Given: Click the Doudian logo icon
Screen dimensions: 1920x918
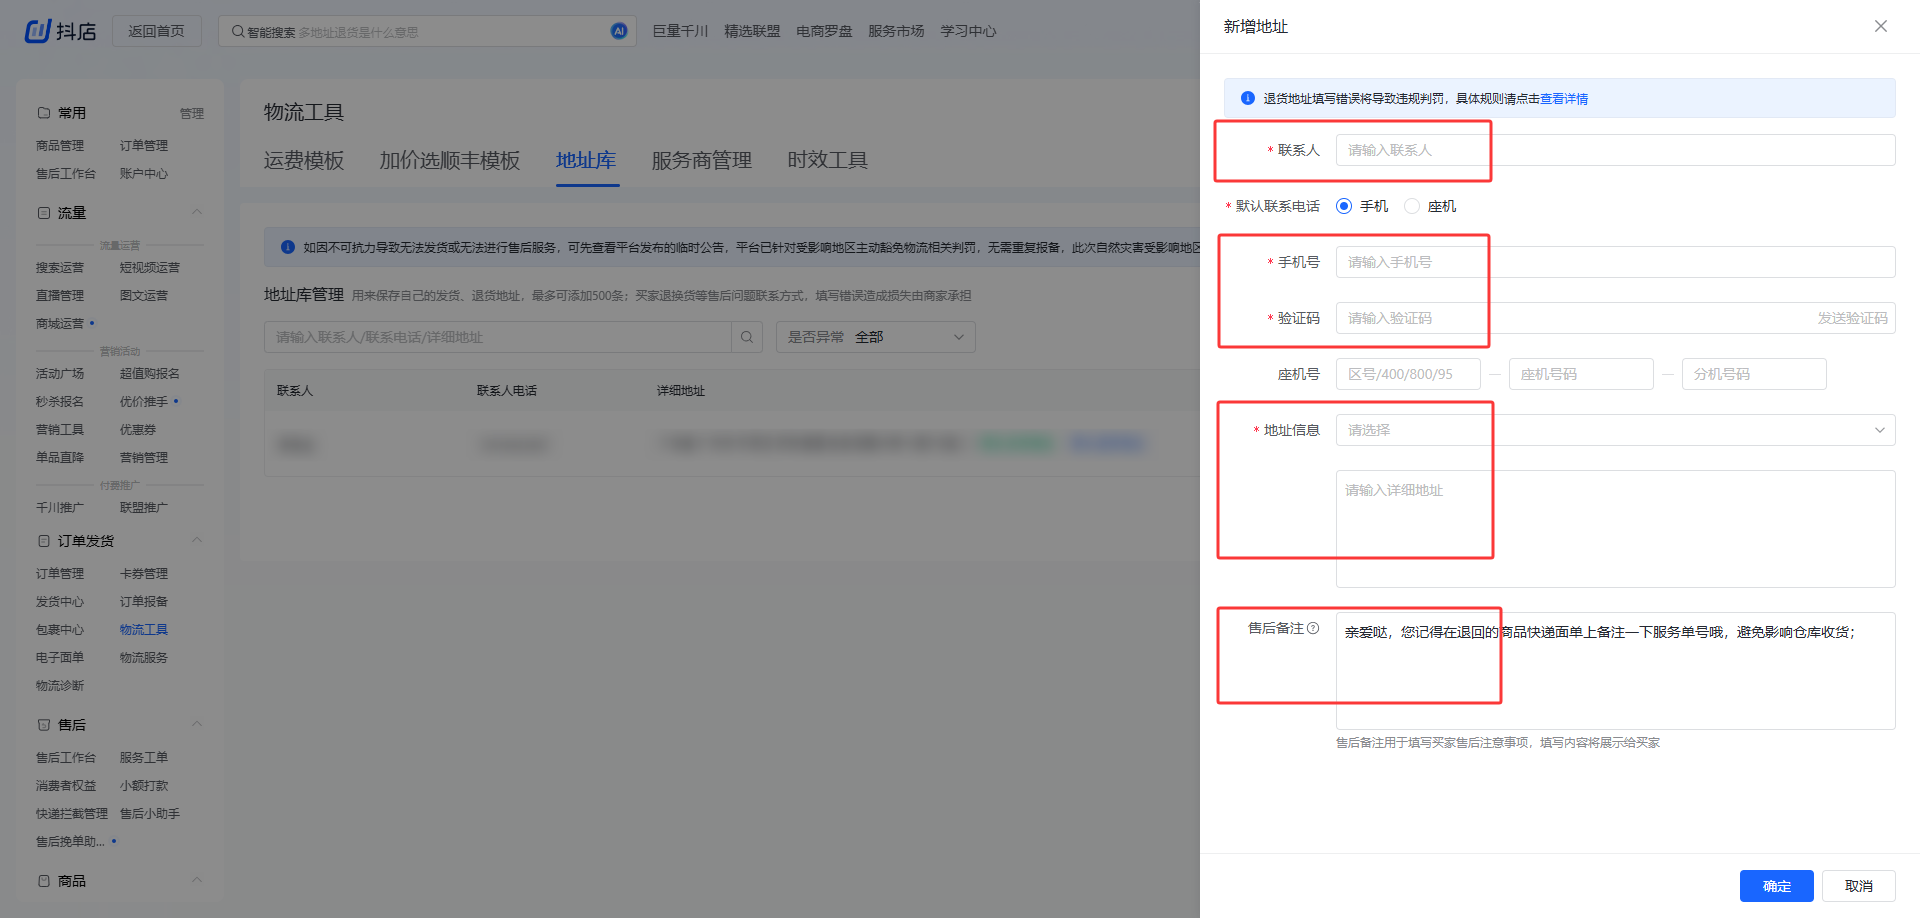Looking at the screenshot, I should point(38,31).
